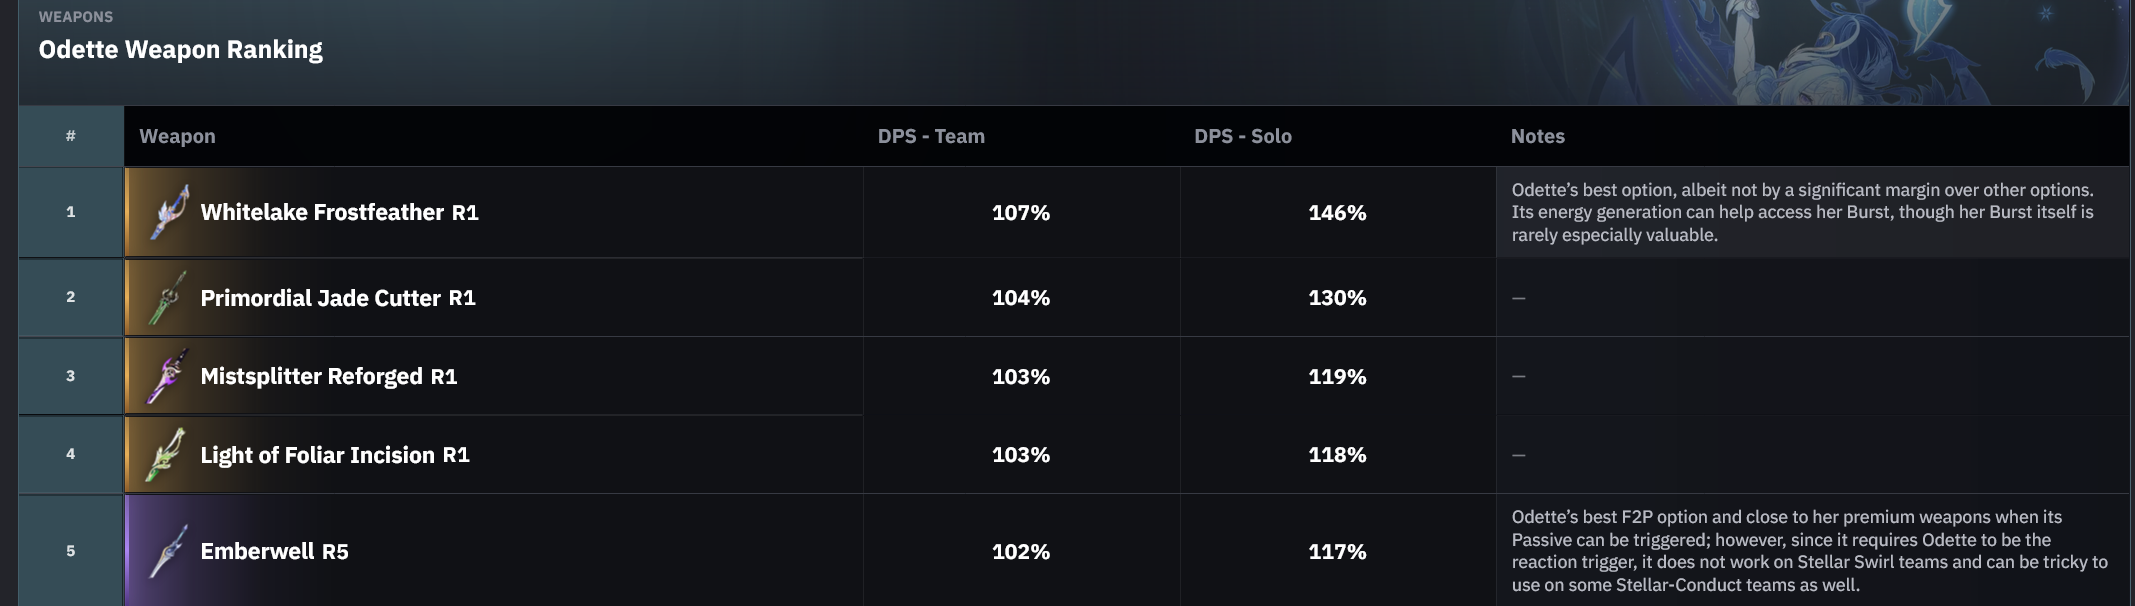The image size is (2135, 606).
Task: Click the Weapon column header
Action: [x=177, y=136]
